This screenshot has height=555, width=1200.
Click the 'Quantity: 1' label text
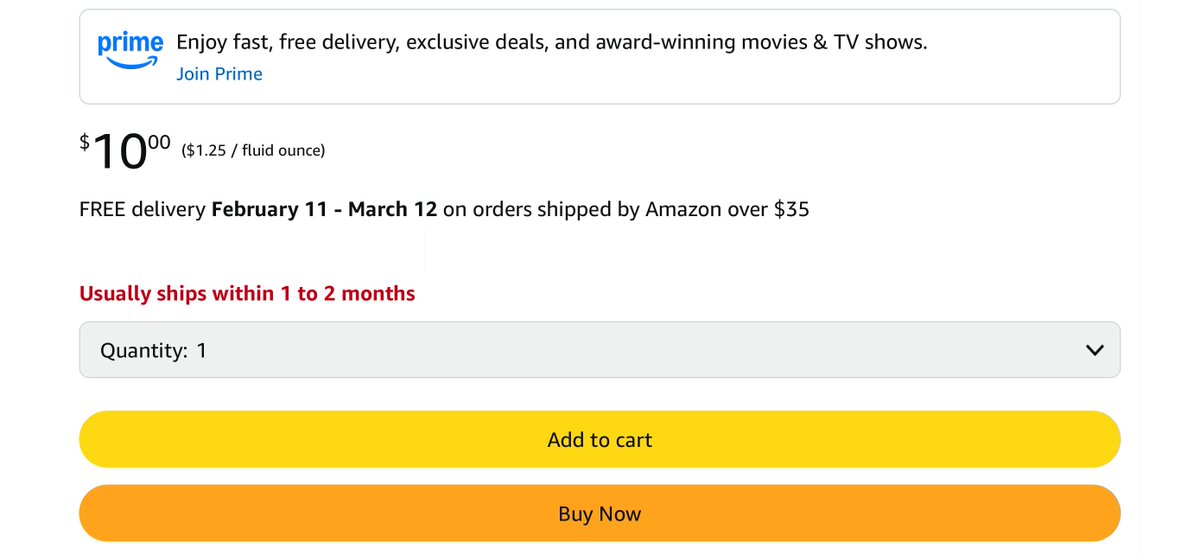(153, 351)
